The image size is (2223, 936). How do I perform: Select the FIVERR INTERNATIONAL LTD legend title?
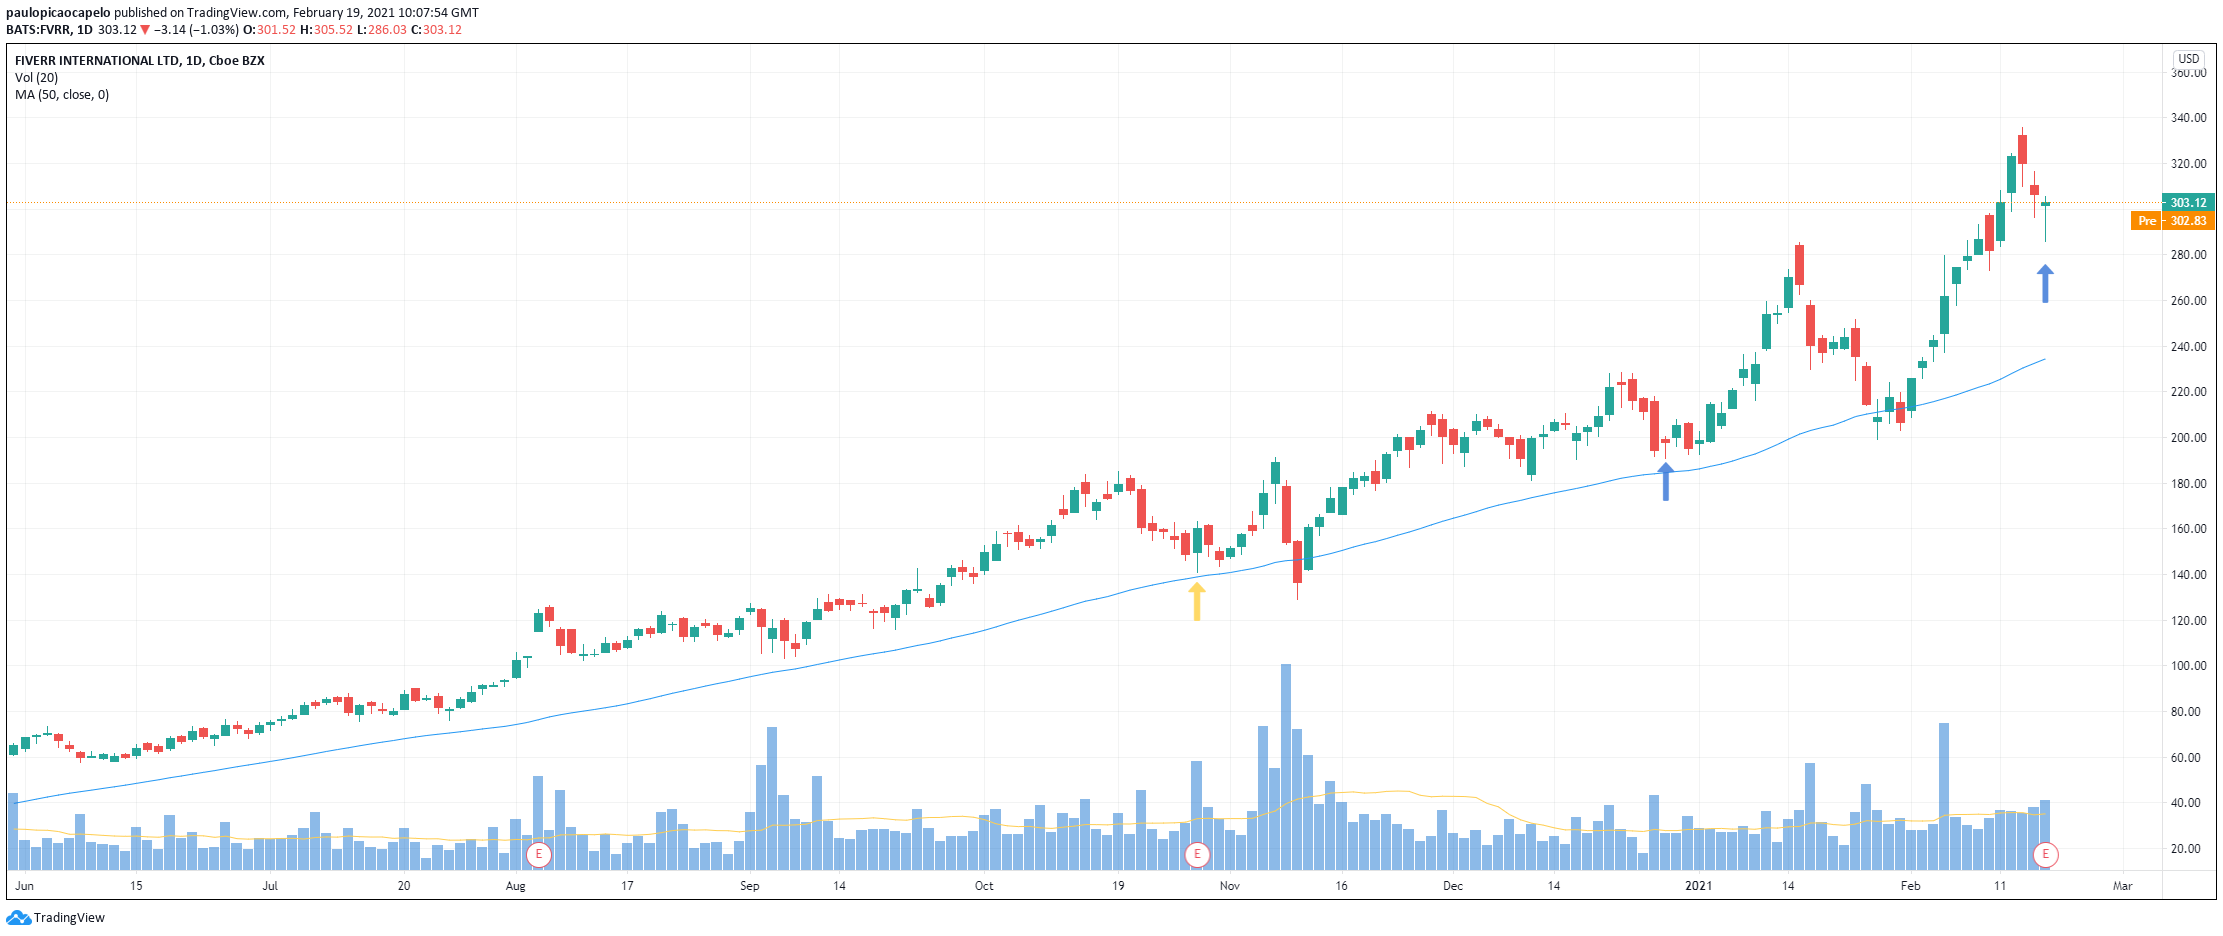[x=140, y=60]
